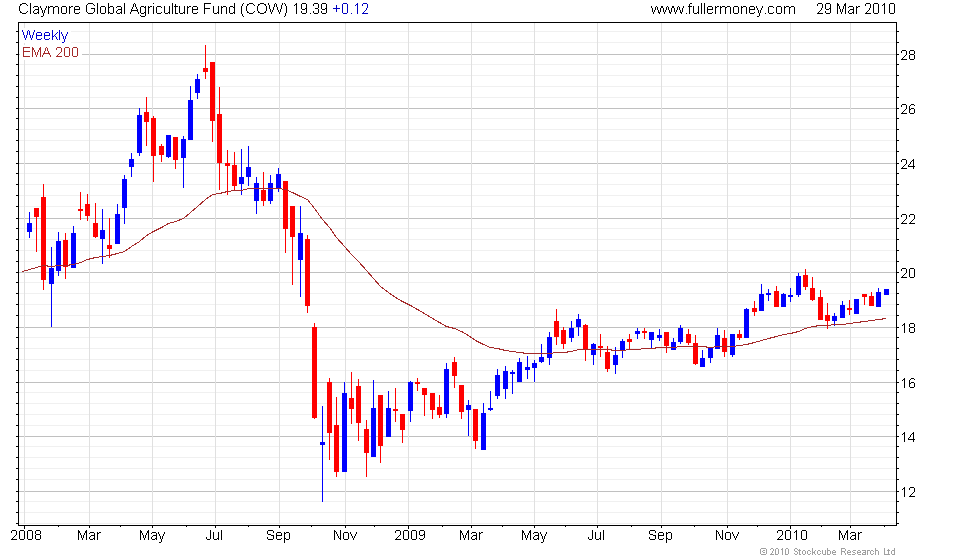Viewport: 980px width, 560px height.
Task: Select the Weekly legend label
Action: pos(44,36)
